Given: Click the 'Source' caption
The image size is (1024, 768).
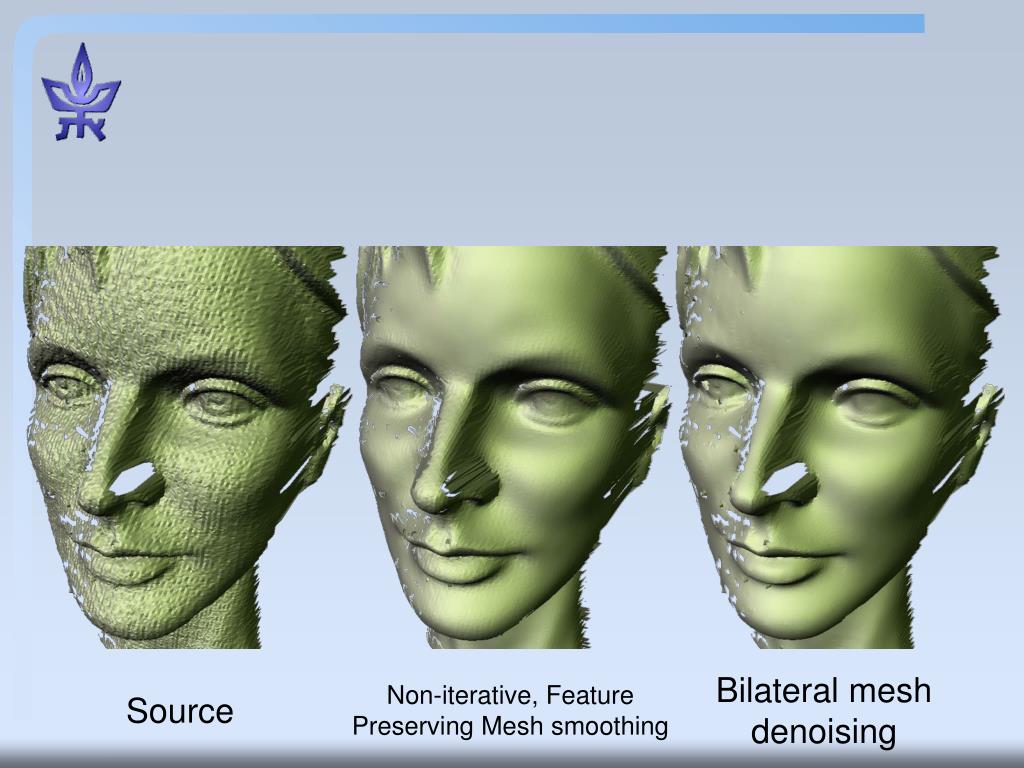Looking at the screenshot, I should (x=180, y=711).
